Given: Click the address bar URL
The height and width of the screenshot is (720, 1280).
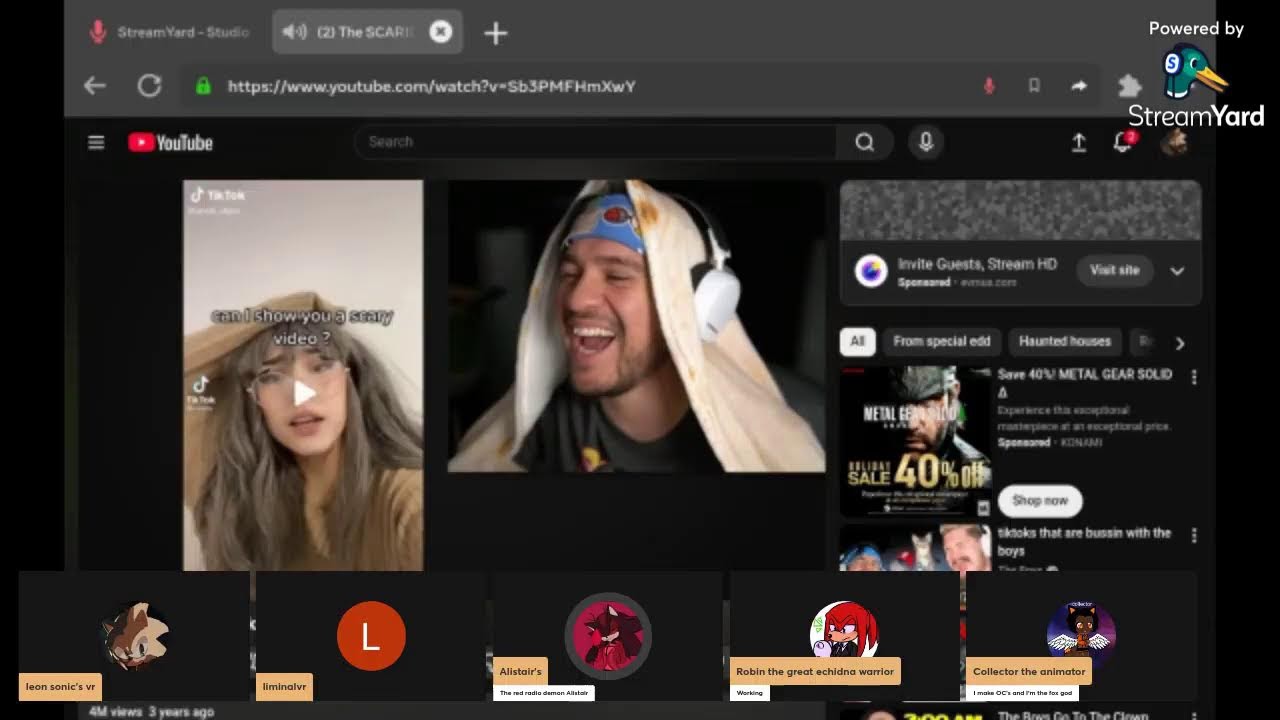Looking at the screenshot, I should [432, 86].
